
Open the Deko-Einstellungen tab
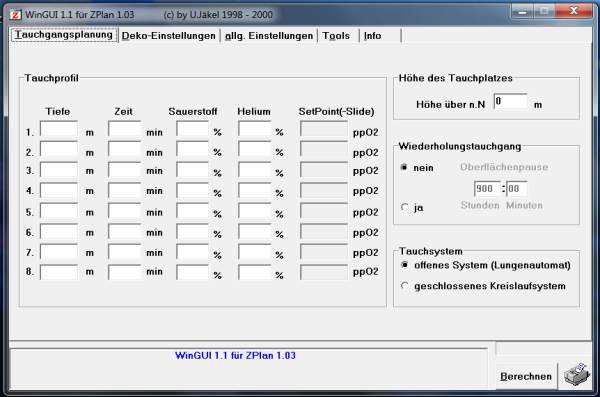click(169, 36)
